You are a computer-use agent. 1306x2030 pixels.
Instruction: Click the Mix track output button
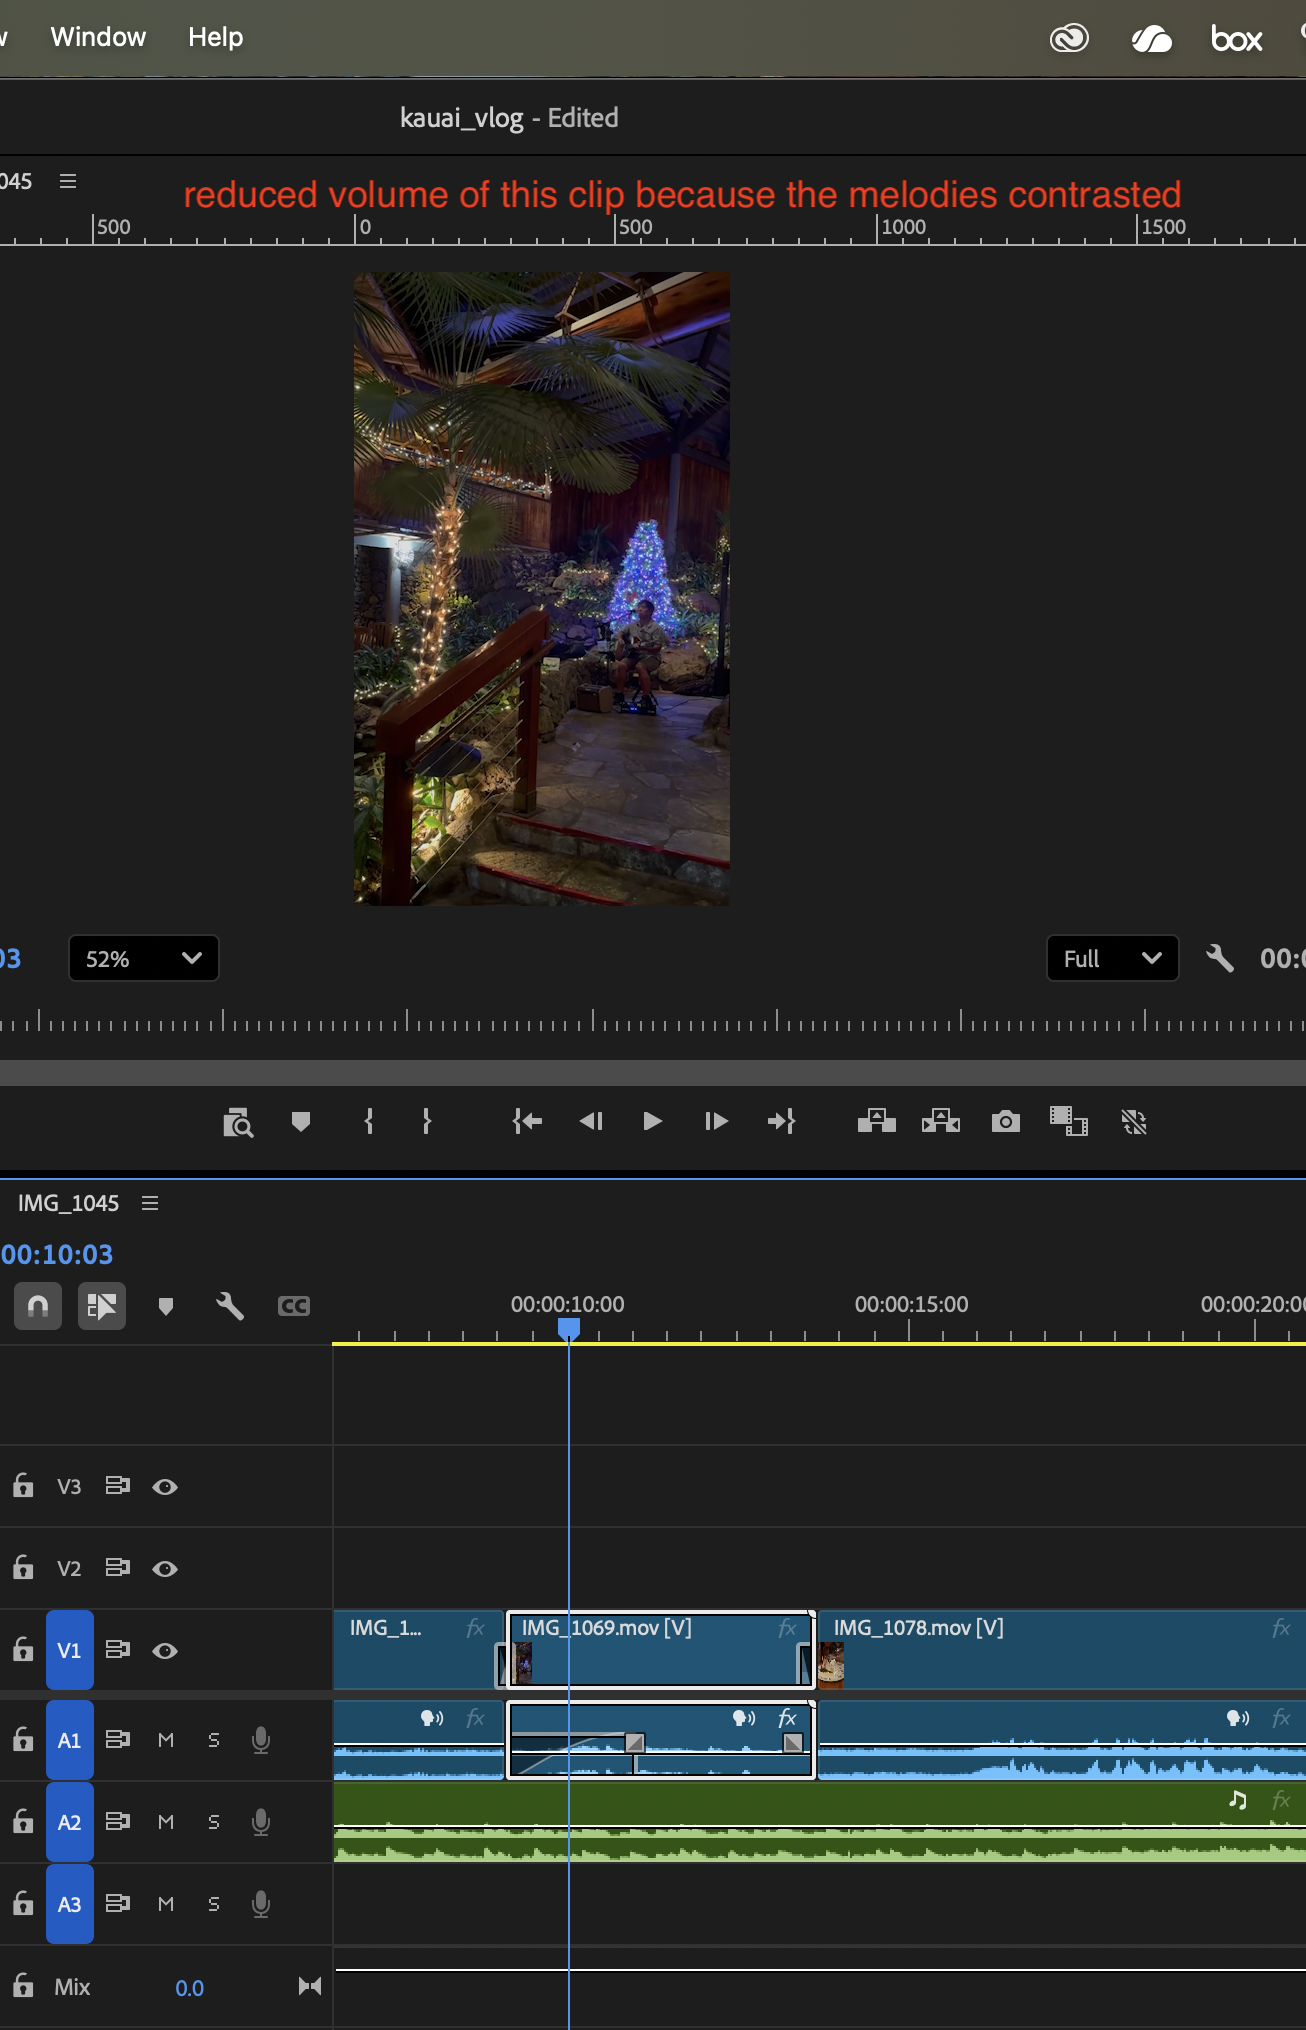coord(310,1986)
